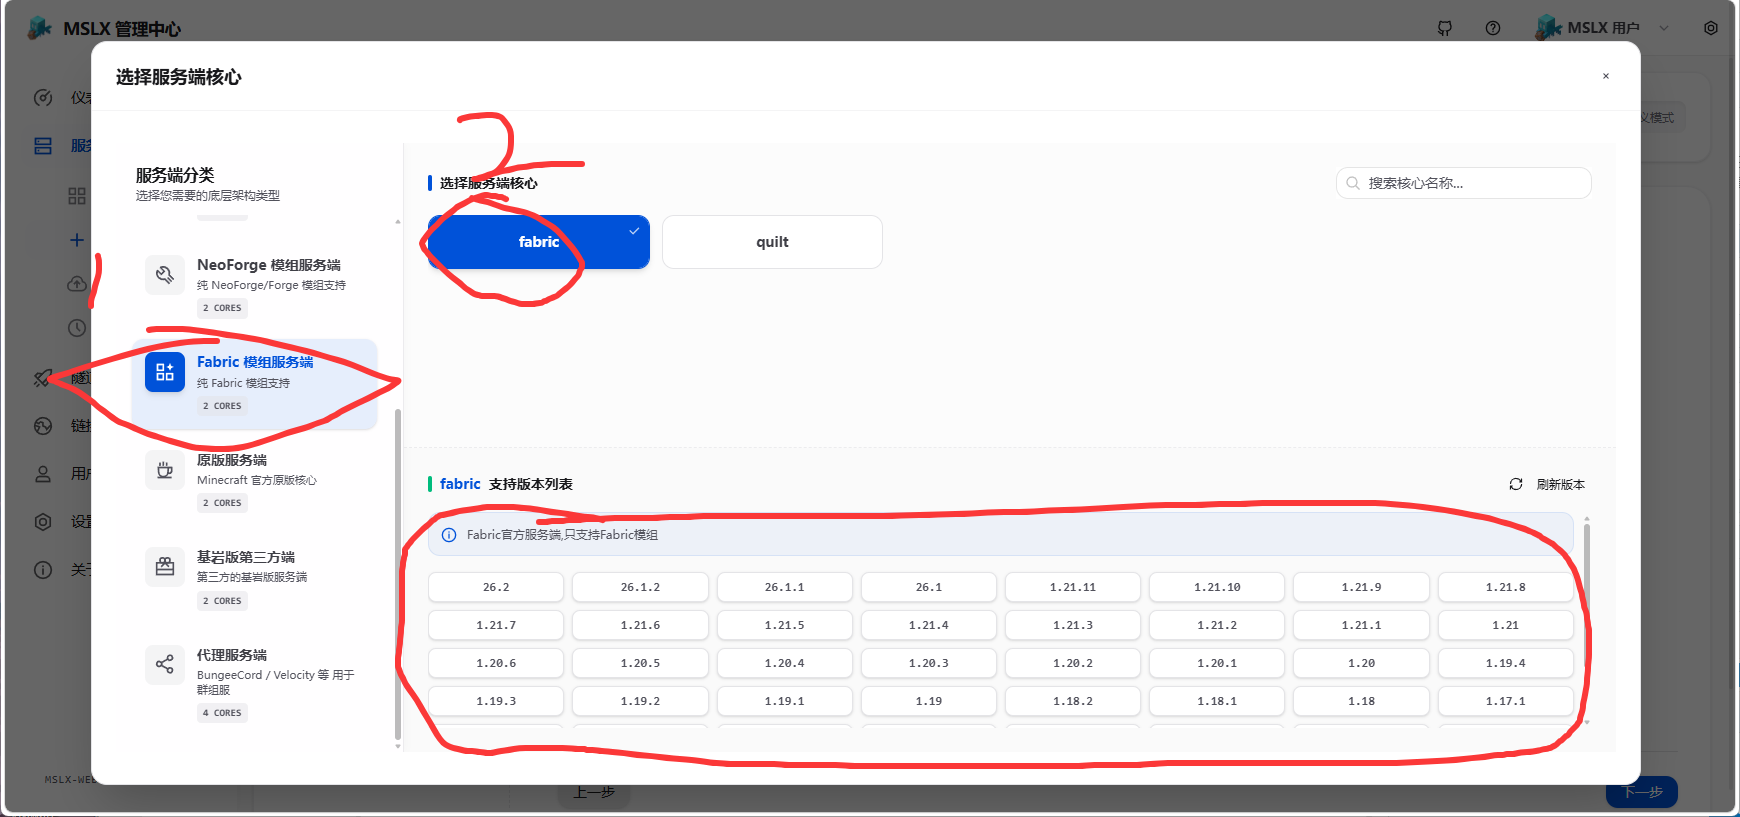This screenshot has width=1740, height=817.
Task: Pick version 1.17.1
Action: (1506, 701)
